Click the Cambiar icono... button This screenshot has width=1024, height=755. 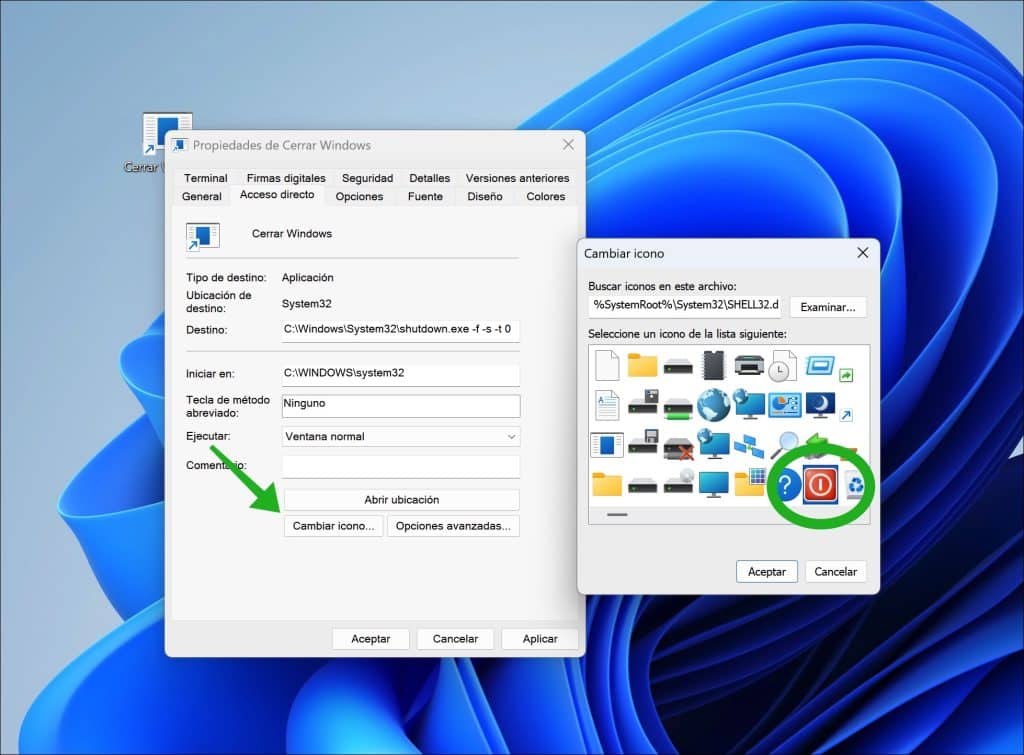point(333,526)
